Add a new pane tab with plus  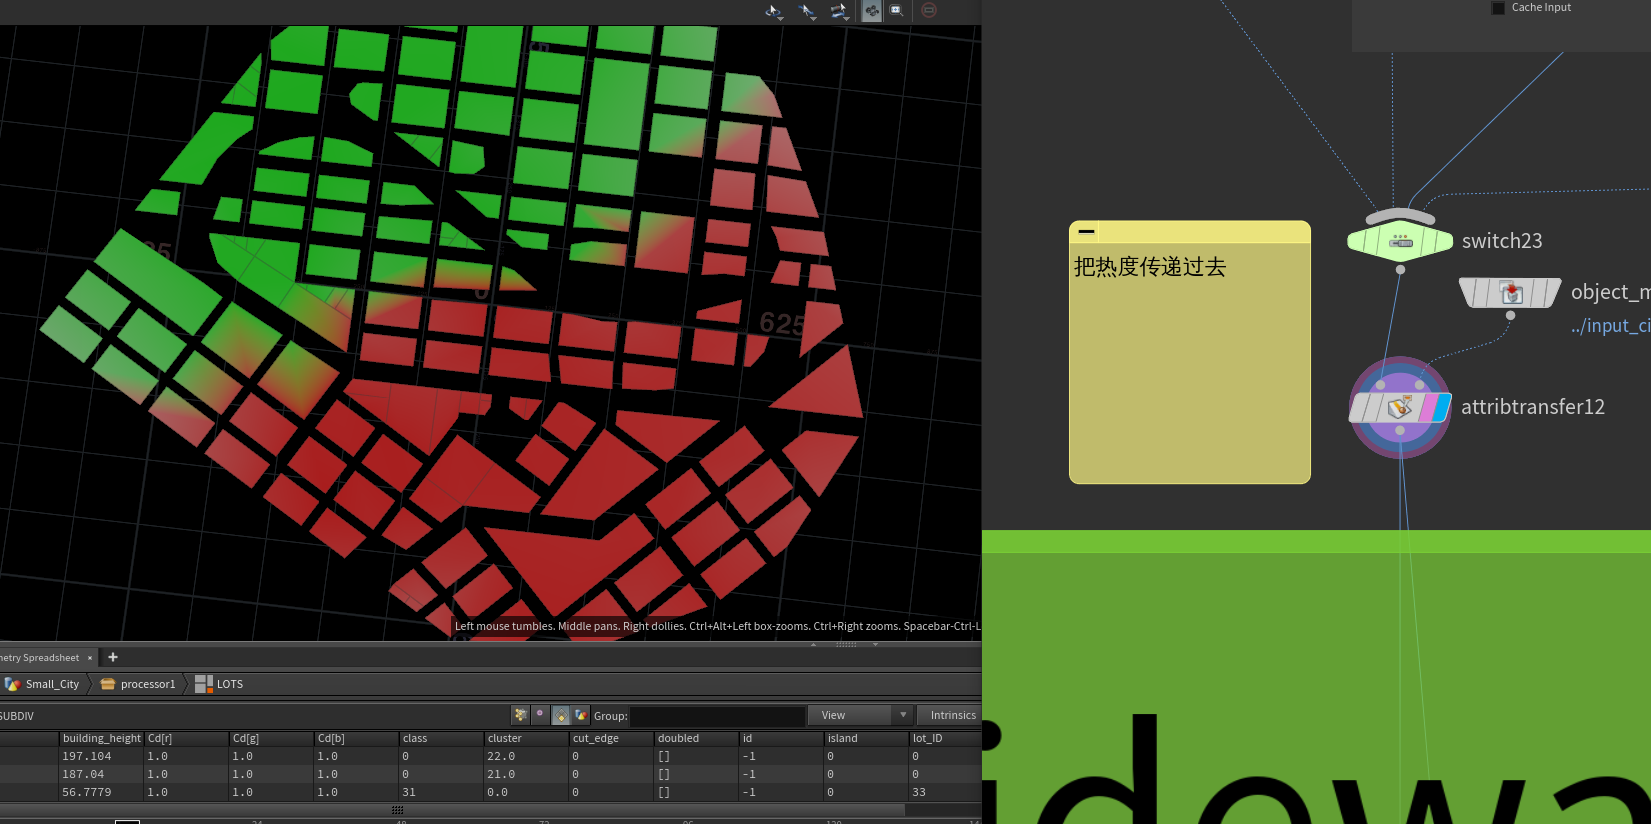113,657
